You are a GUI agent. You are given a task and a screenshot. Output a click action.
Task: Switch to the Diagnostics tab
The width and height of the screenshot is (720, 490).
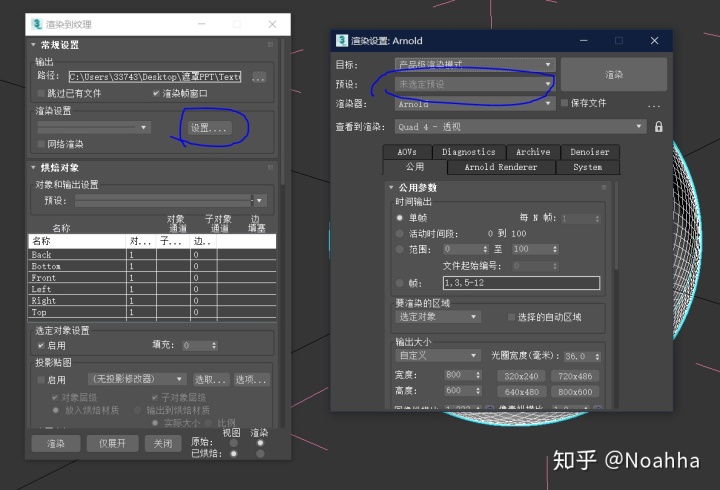point(469,152)
